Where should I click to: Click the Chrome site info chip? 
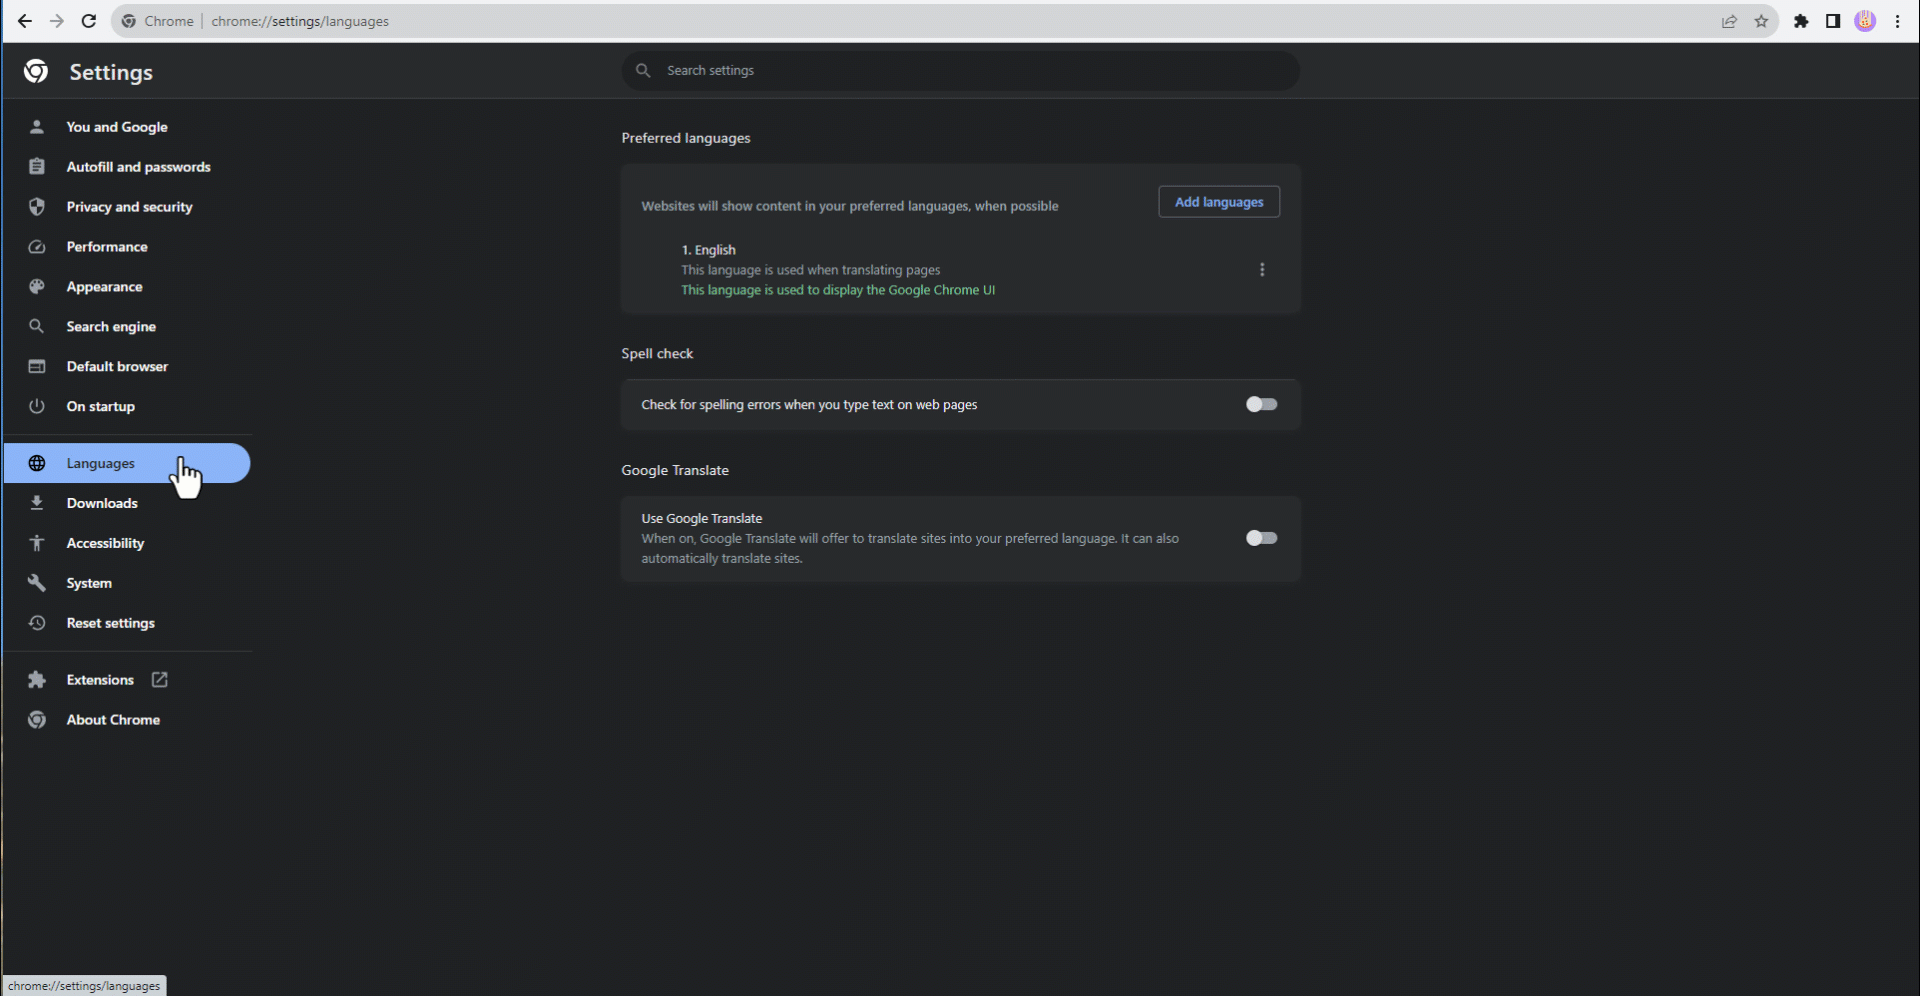(x=158, y=21)
